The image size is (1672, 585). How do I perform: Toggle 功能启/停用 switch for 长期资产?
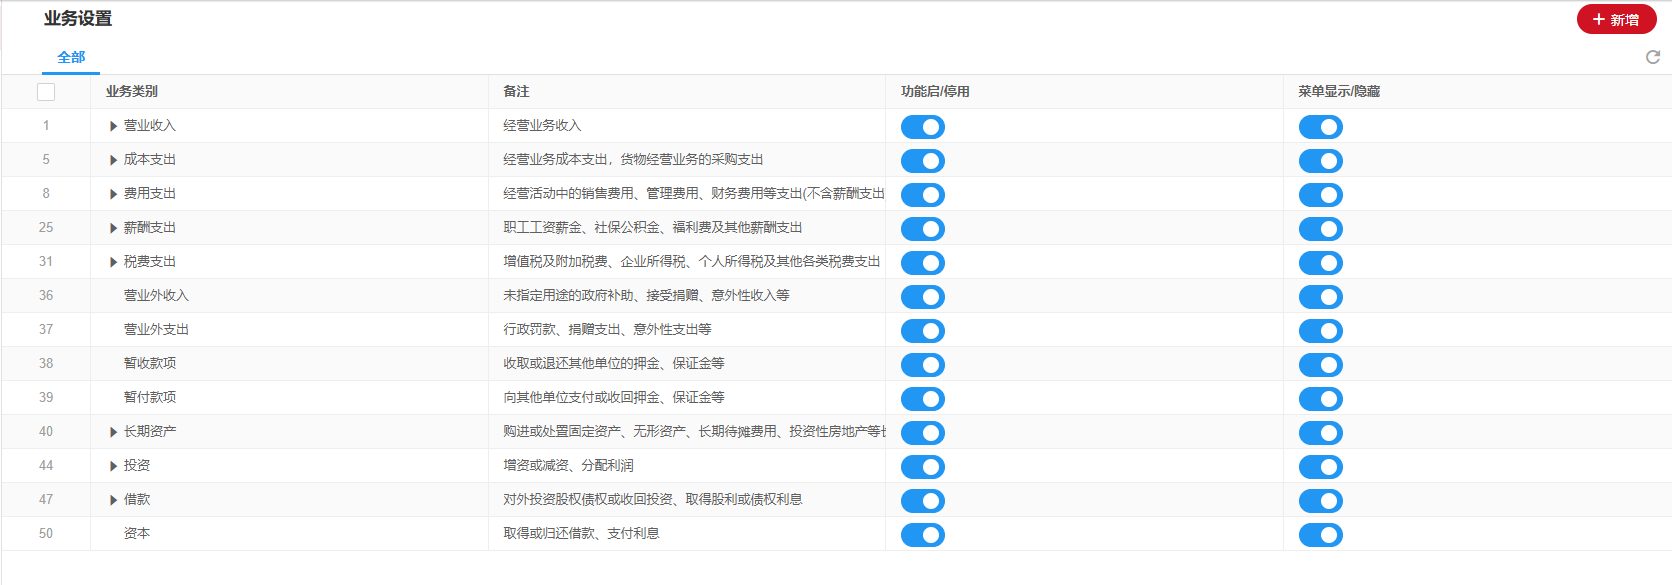[x=923, y=433]
